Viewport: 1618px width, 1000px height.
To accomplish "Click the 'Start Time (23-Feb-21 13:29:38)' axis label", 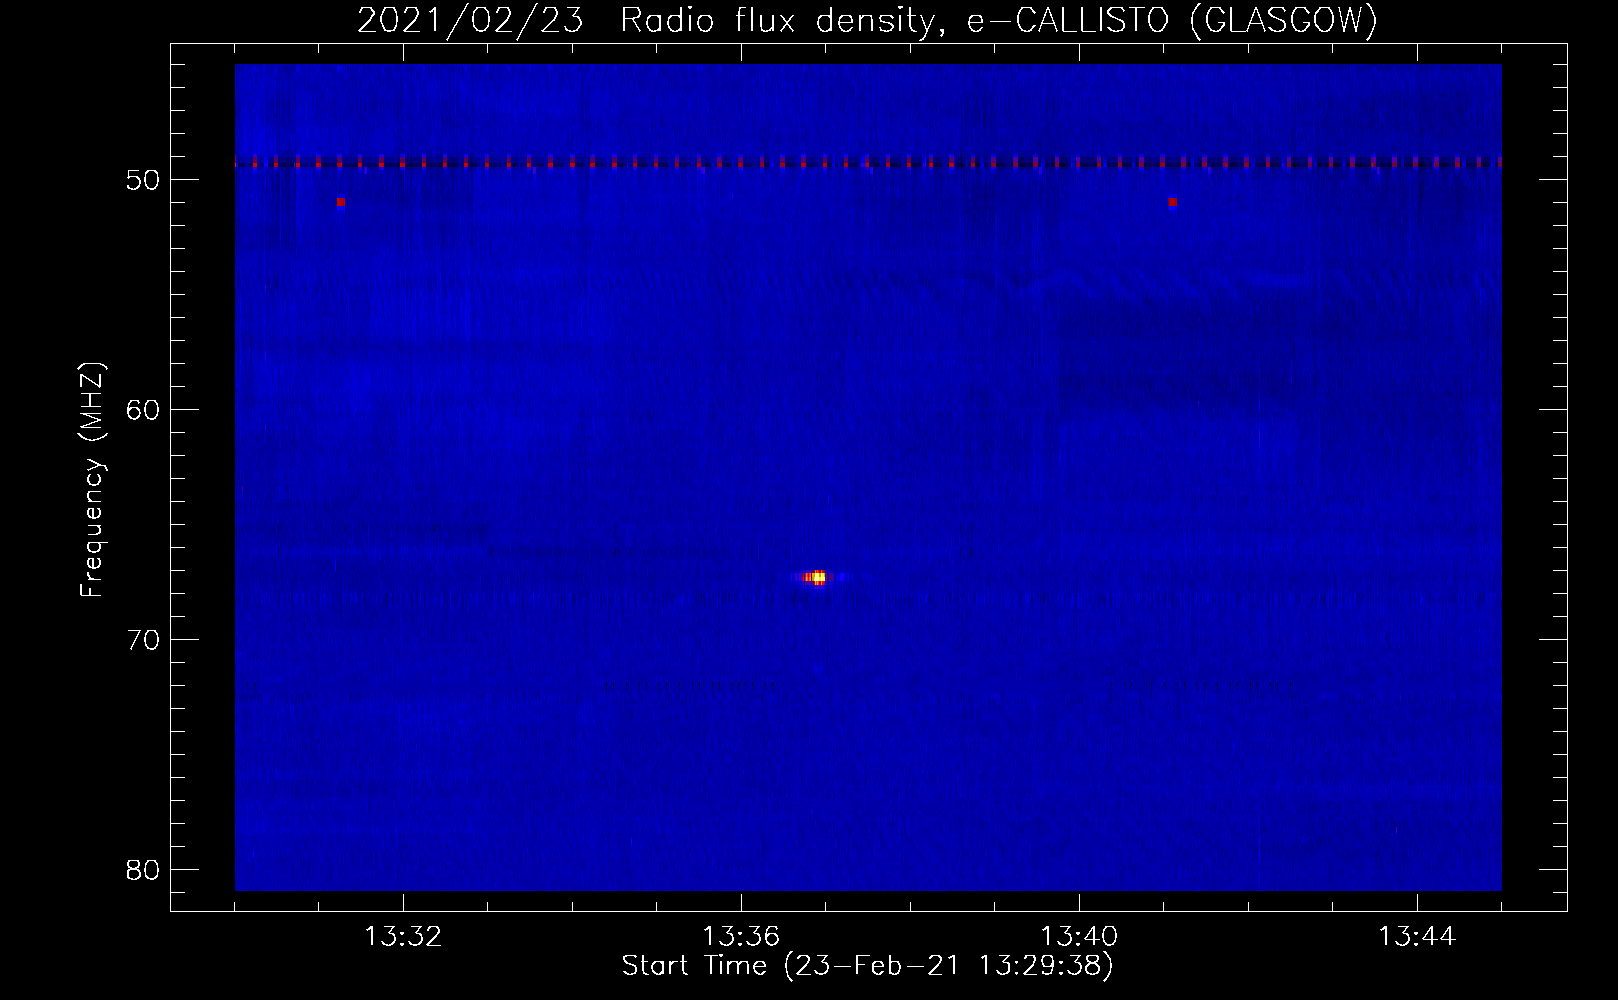I will (x=867, y=966).
